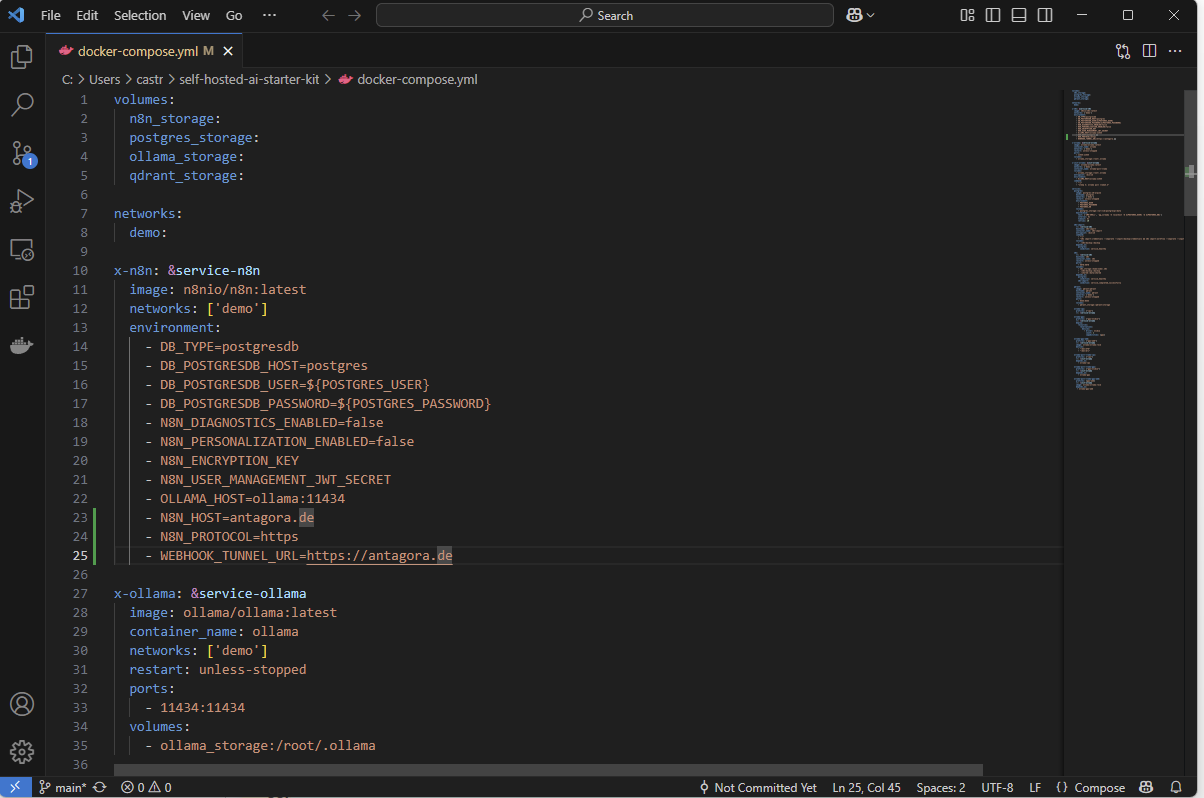This screenshot has height=798, width=1204.
Task: Expand the hidden menus ellipsis in menu bar
Action: (x=269, y=15)
